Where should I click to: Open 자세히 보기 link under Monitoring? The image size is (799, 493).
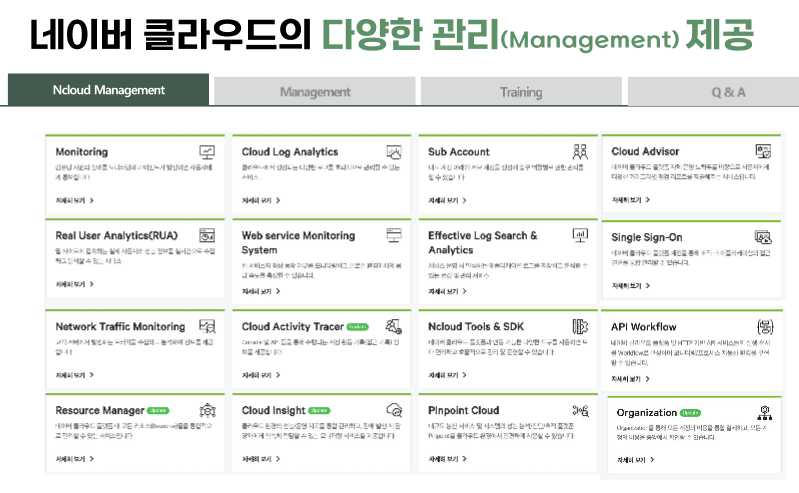click(x=74, y=200)
